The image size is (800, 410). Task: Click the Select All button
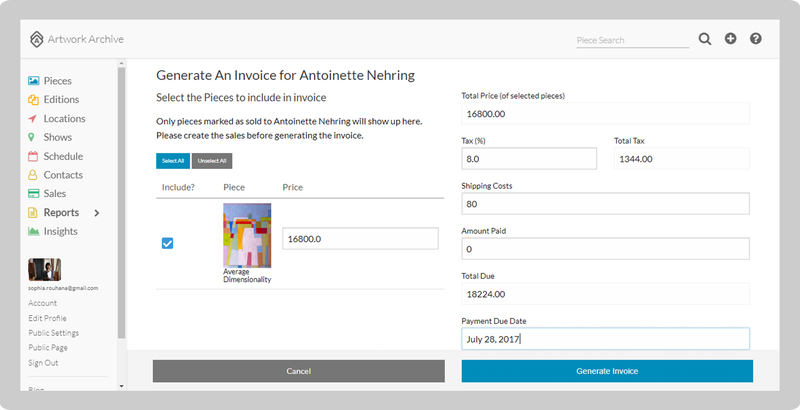tap(172, 161)
